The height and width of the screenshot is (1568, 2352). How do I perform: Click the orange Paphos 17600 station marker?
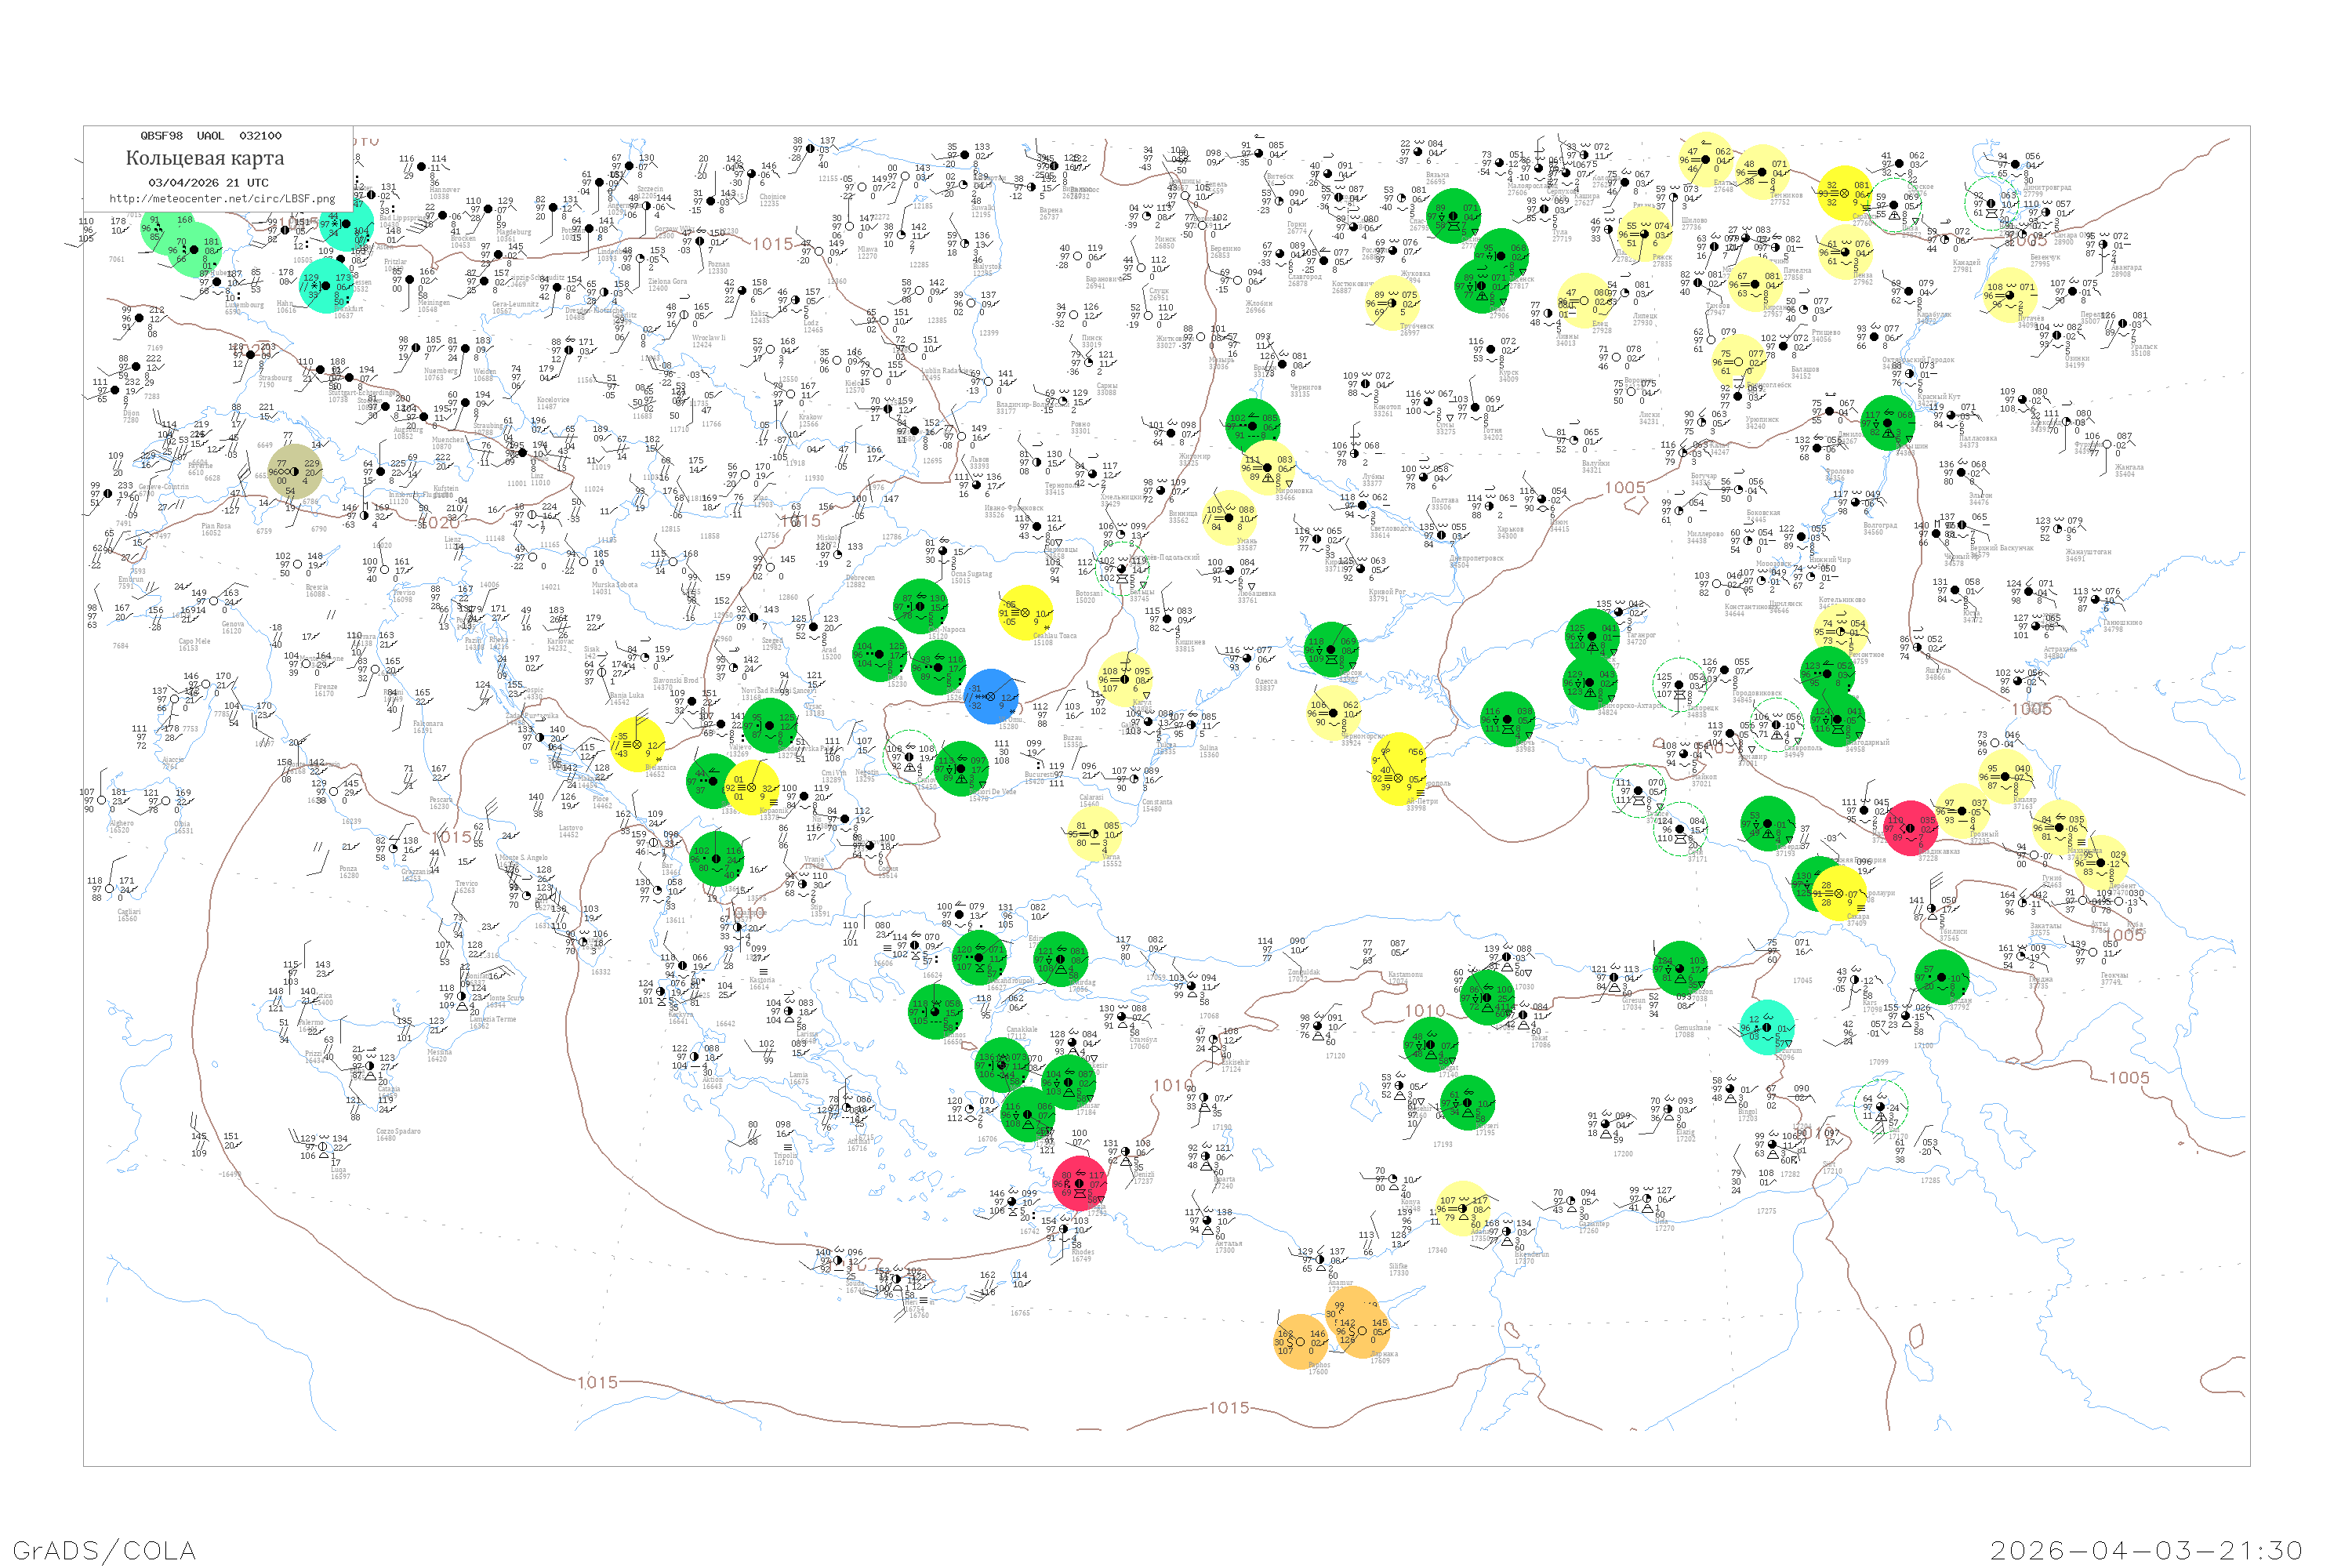(1300, 1341)
